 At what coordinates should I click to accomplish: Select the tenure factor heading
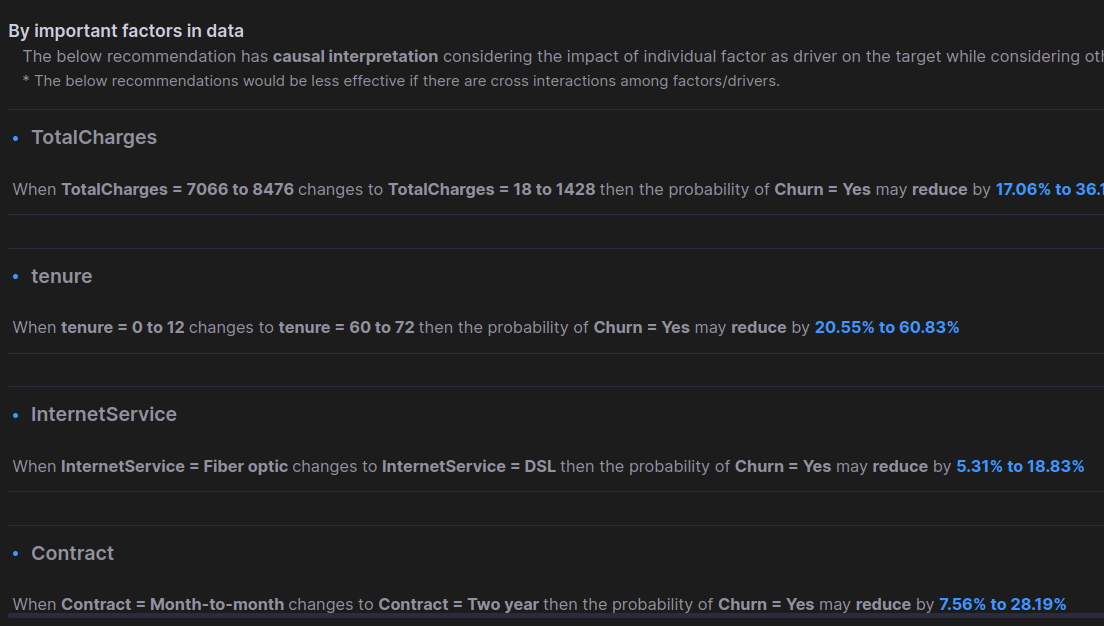(x=61, y=276)
